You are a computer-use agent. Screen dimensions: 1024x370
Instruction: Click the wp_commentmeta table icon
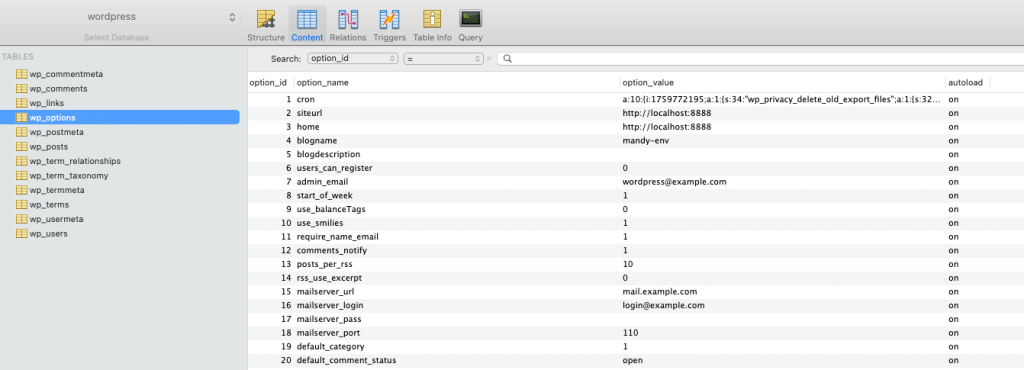pos(22,74)
